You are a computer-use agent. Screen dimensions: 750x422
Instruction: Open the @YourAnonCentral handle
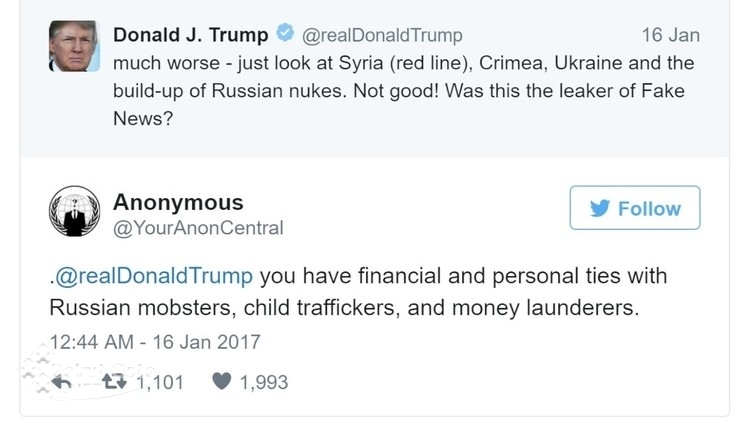pos(198,228)
